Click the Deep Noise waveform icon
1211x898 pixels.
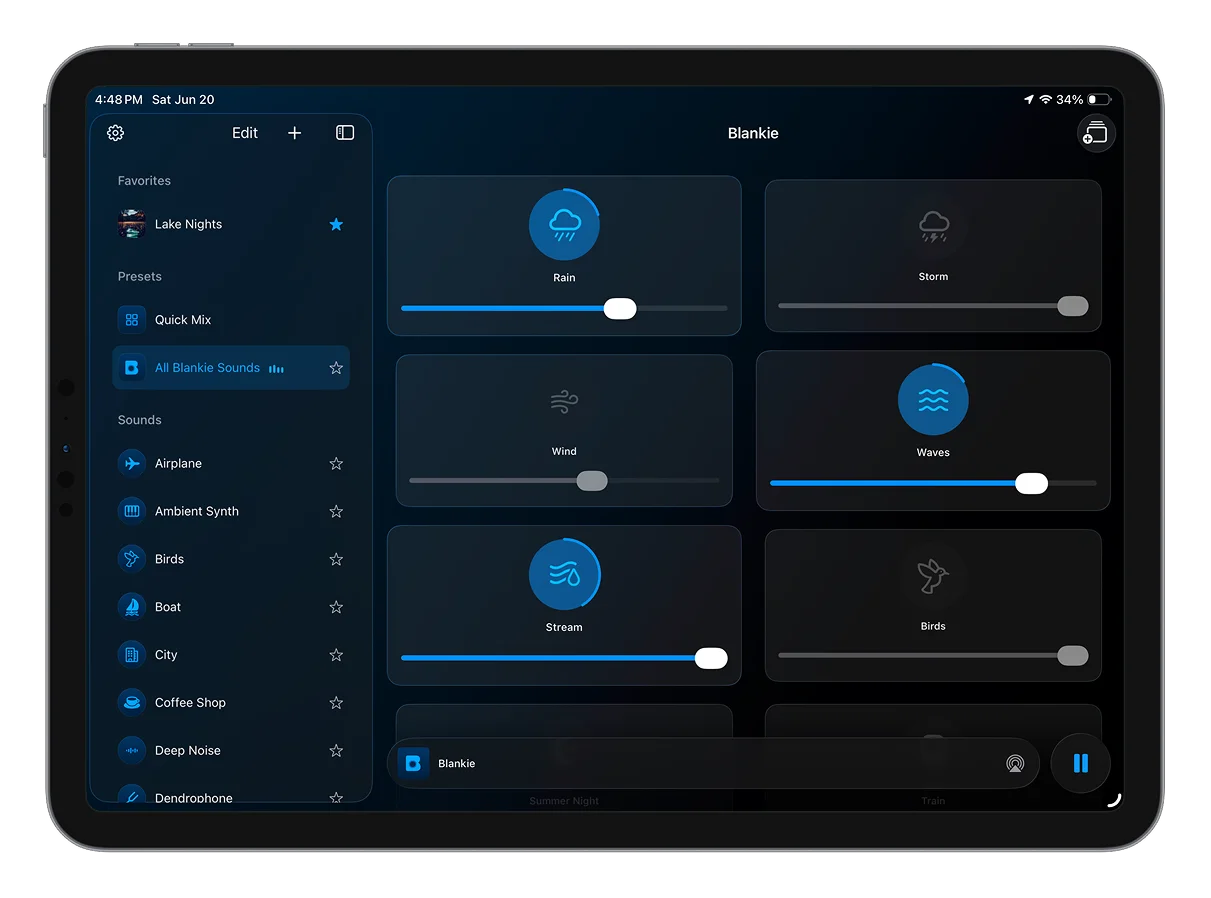click(x=131, y=751)
